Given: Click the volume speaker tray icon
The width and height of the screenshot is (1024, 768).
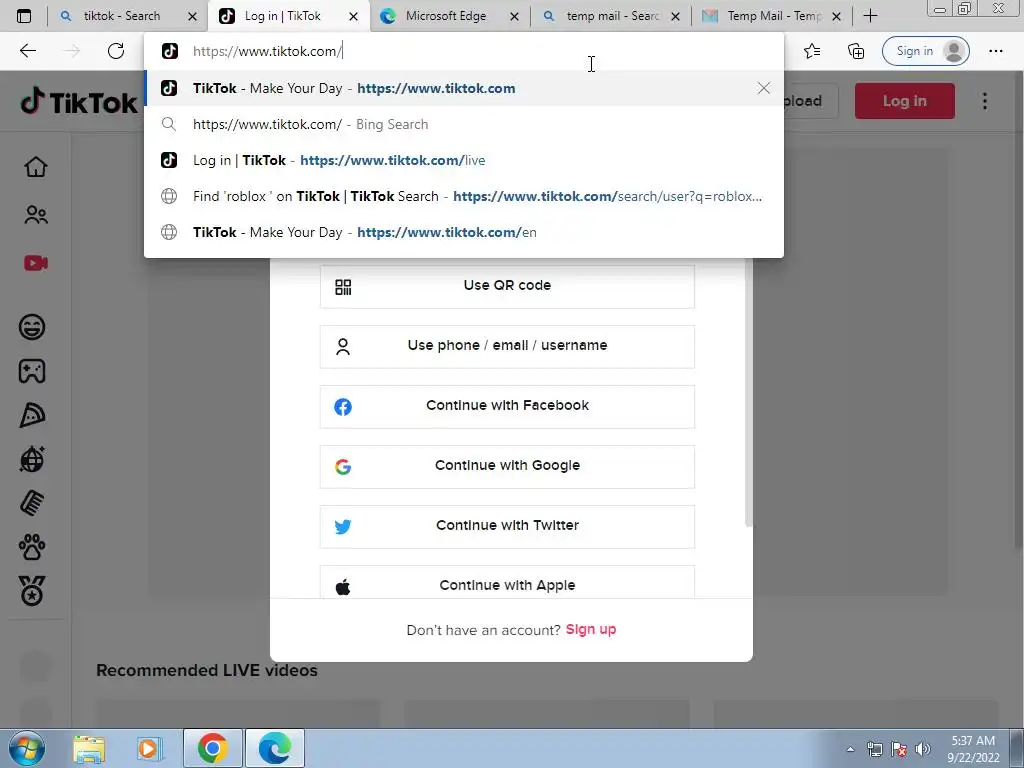Looking at the screenshot, I should 922,749.
